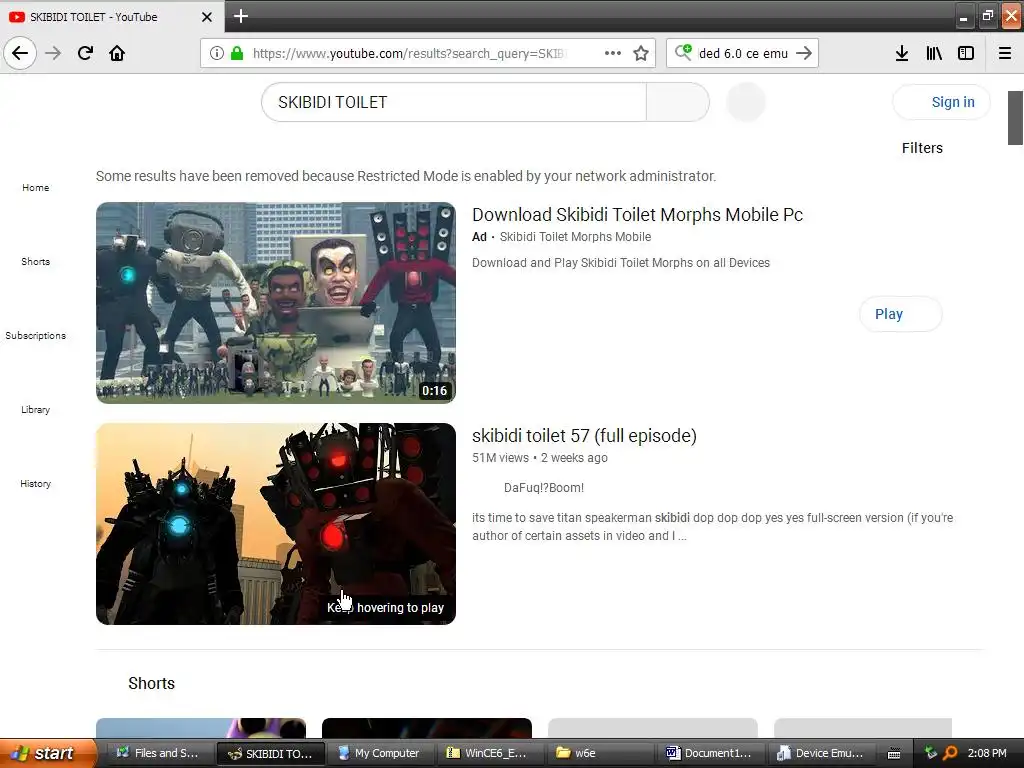Submit browser search with the arrow button

(804, 53)
